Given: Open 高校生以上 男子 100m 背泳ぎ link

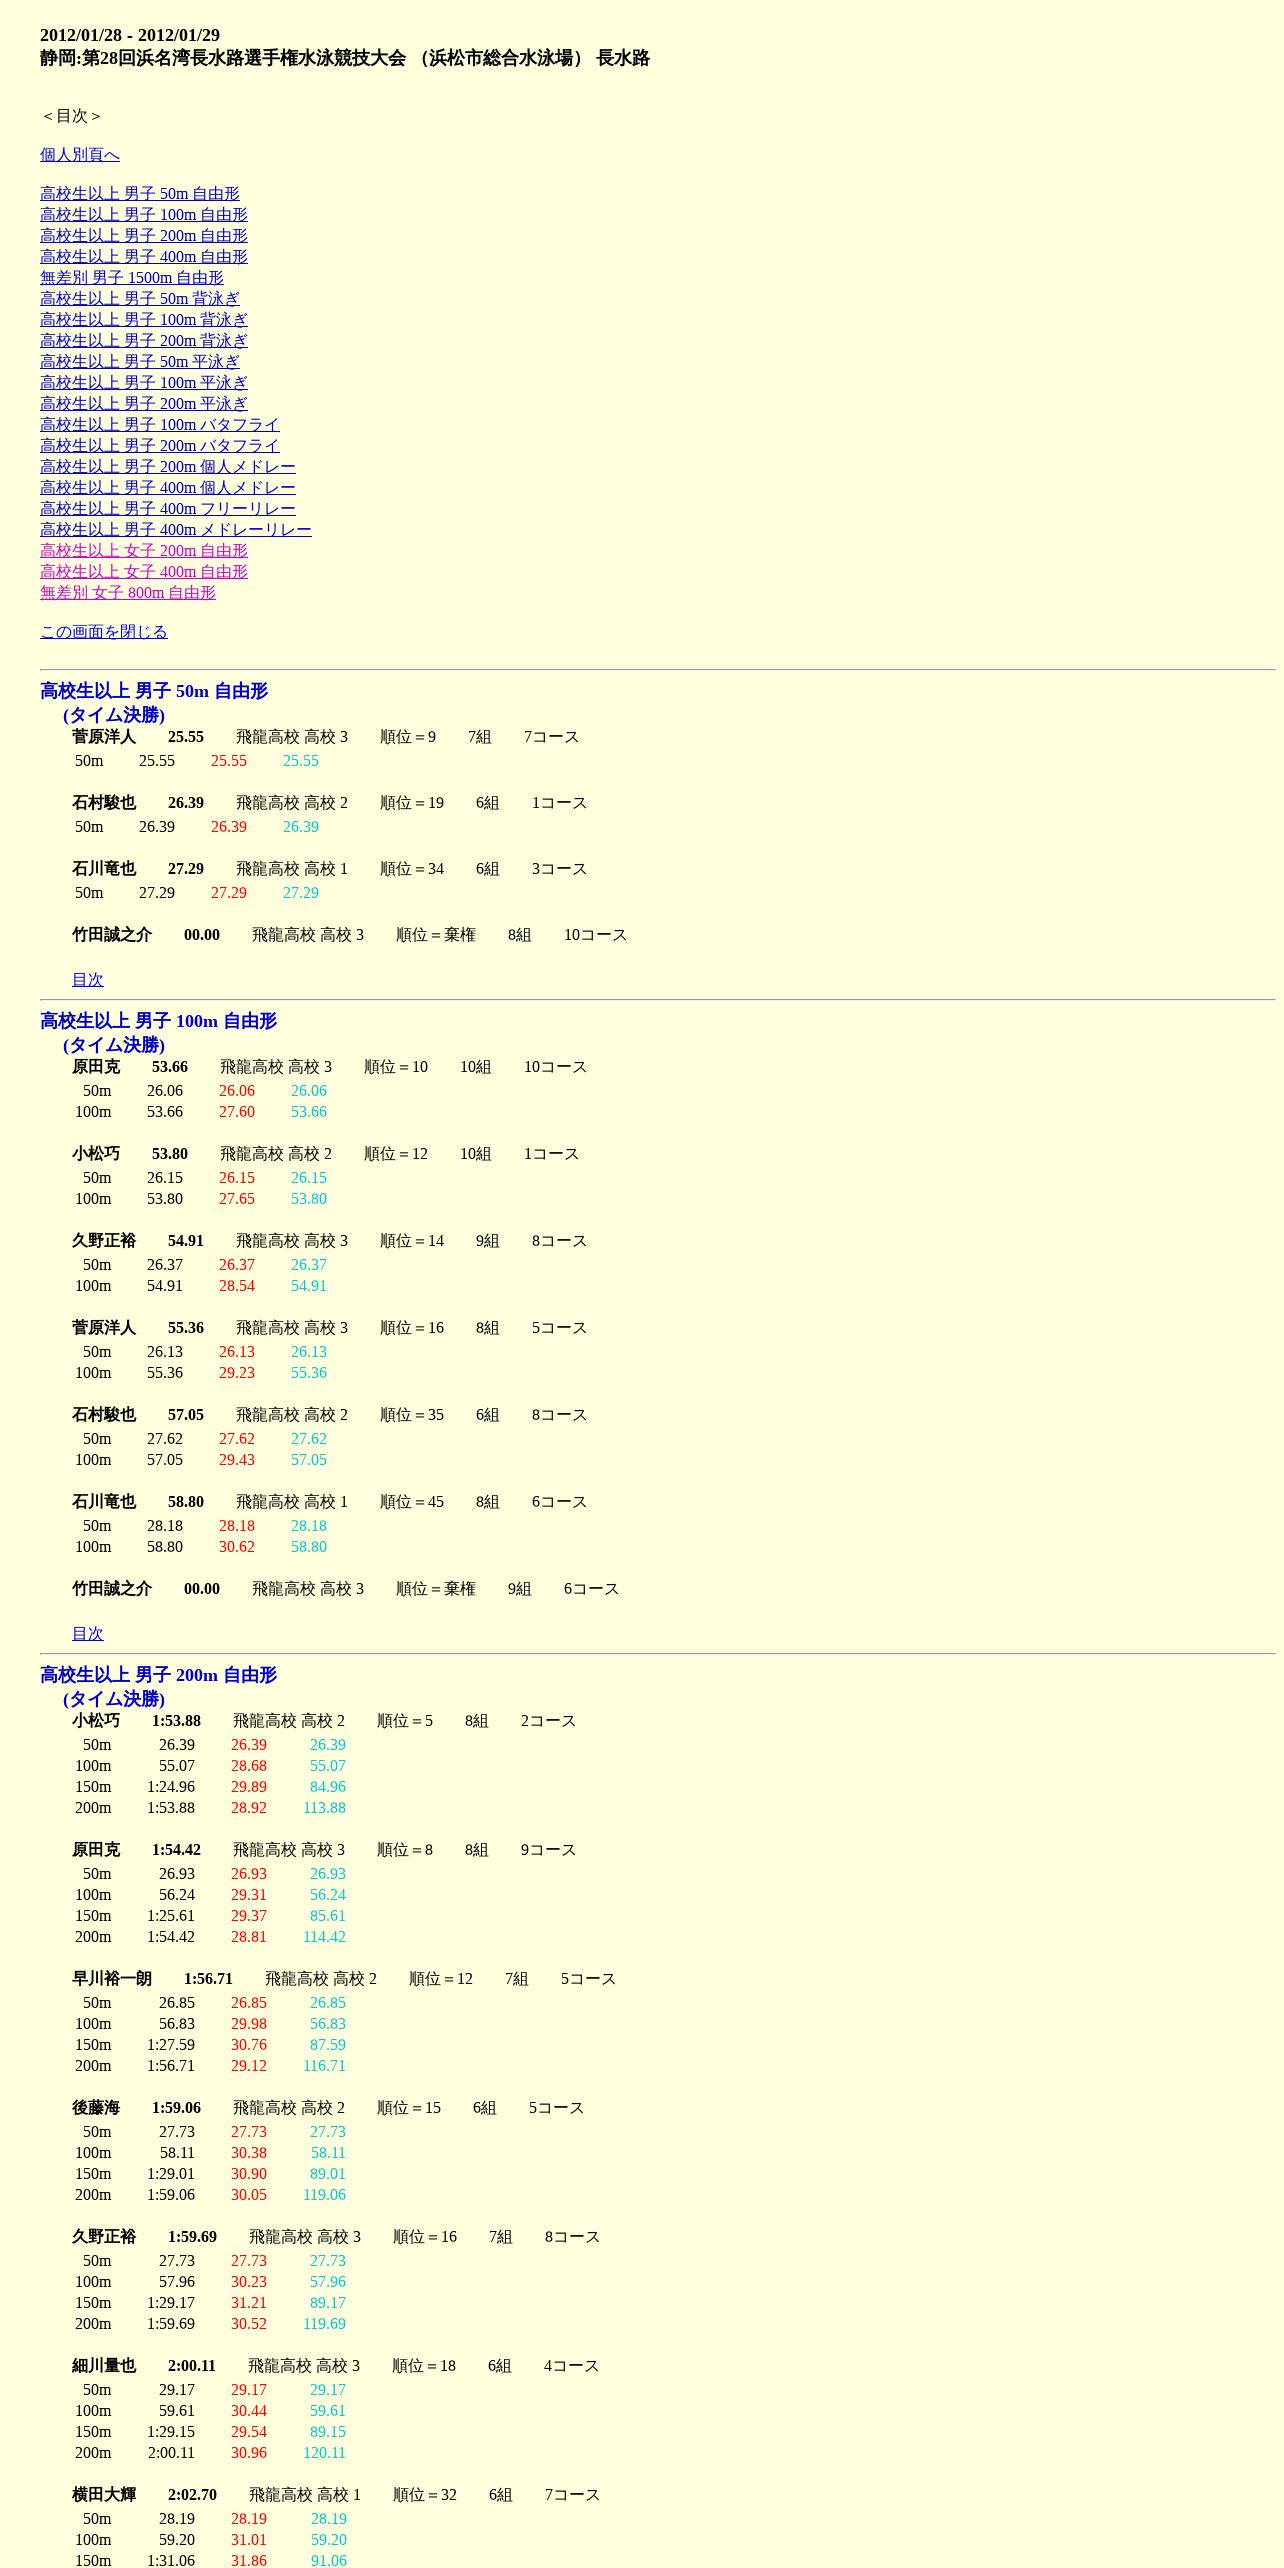Looking at the screenshot, I should pyautogui.click(x=144, y=320).
